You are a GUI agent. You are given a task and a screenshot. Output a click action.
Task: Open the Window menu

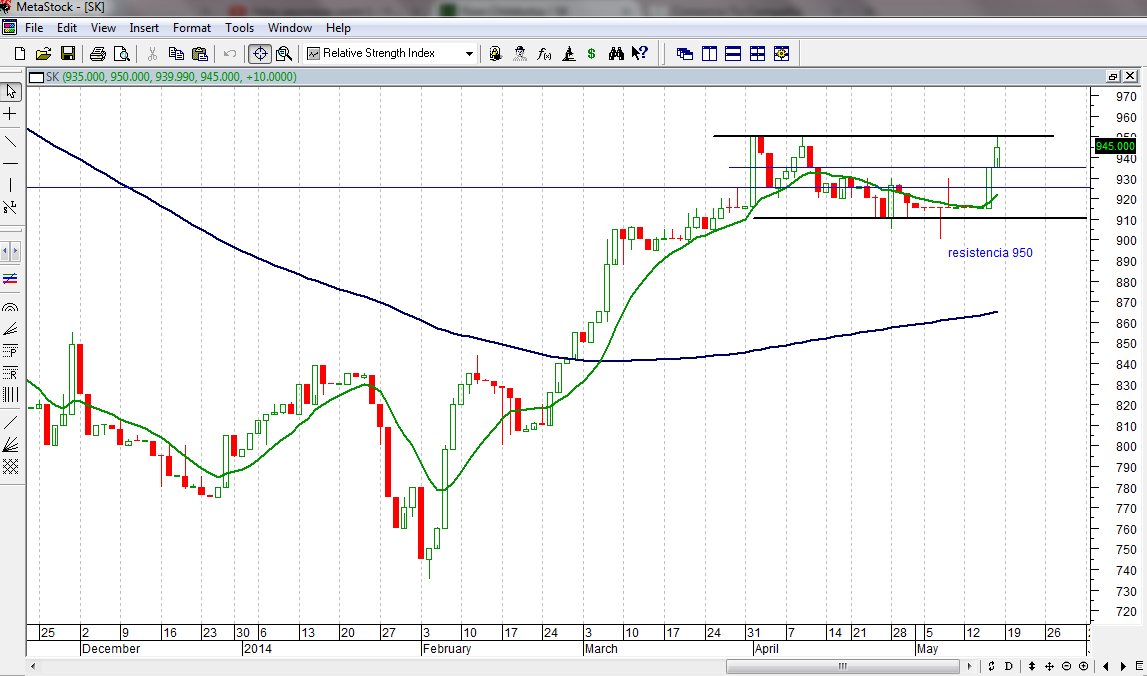[x=290, y=28]
